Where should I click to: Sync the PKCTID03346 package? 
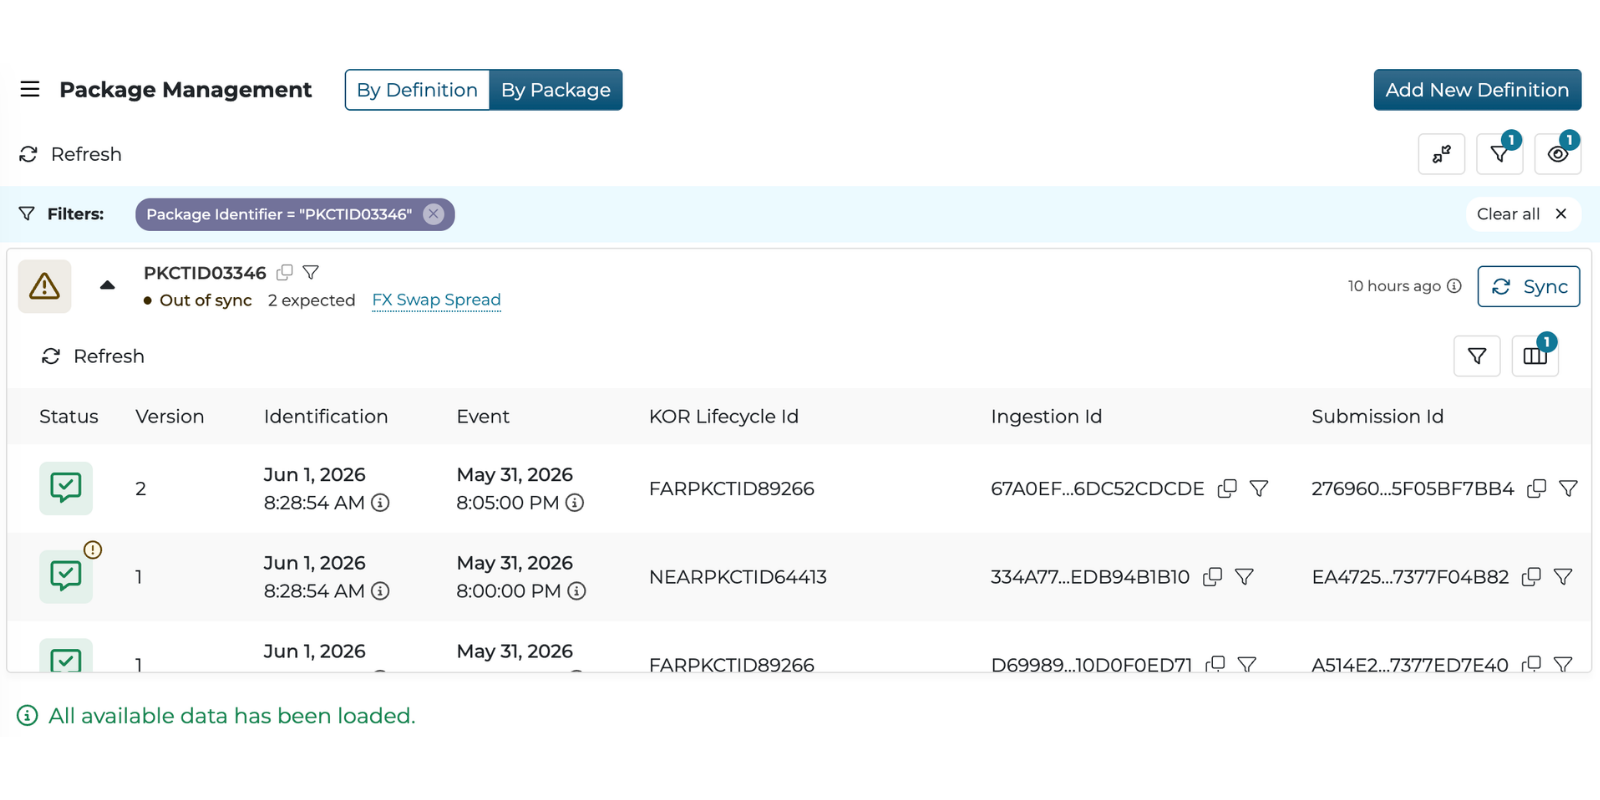[x=1528, y=286]
